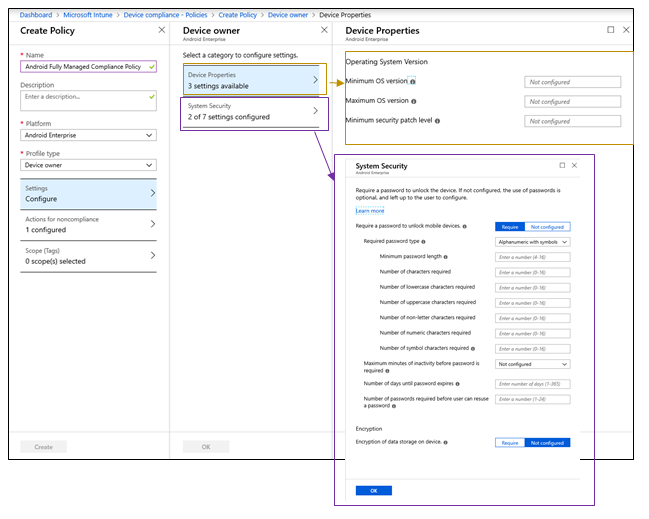Click the Create button
The height and width of the screenshot is (519, 649).
tap(43, 447)
